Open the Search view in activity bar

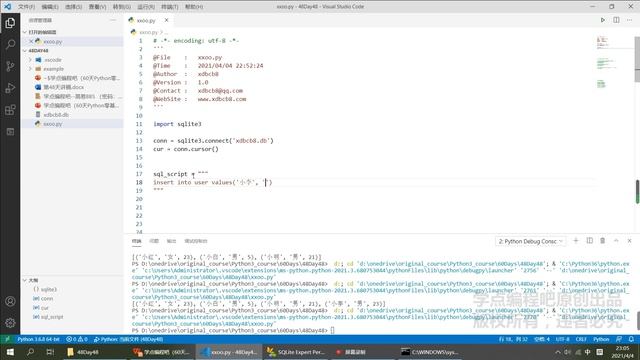pyautogui.click(x=10, y=44)
